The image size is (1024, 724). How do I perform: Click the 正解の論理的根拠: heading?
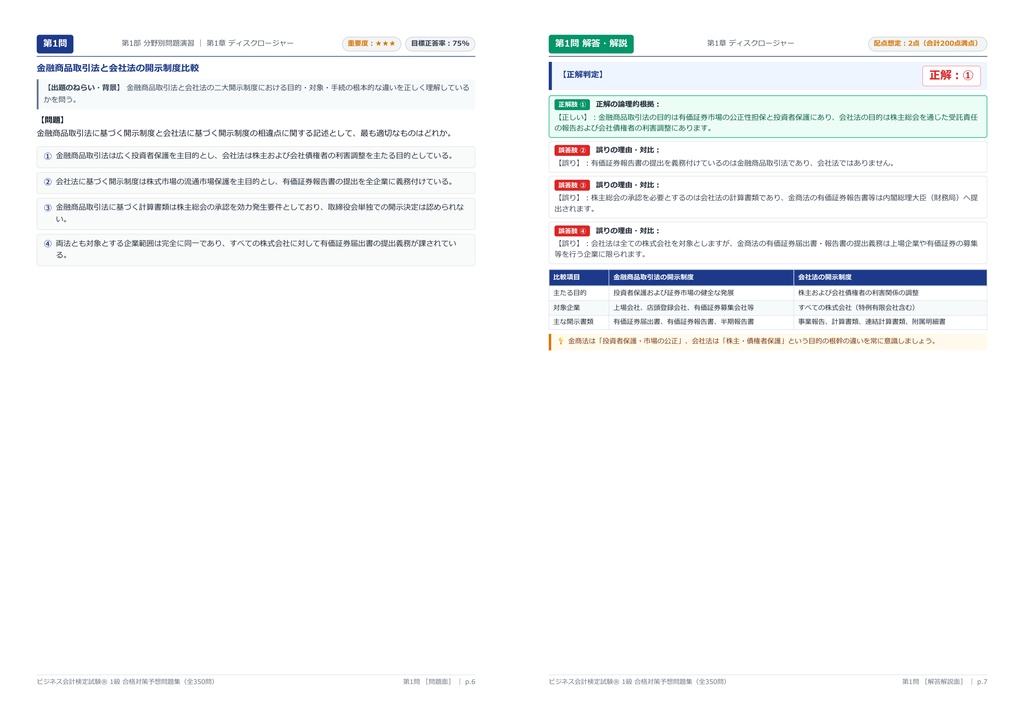(628, 104)
